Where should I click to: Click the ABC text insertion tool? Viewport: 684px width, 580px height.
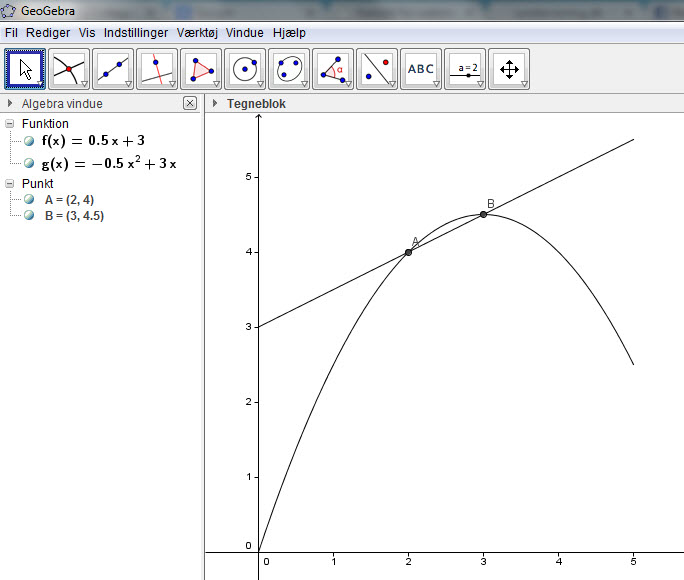pos(421,69)
